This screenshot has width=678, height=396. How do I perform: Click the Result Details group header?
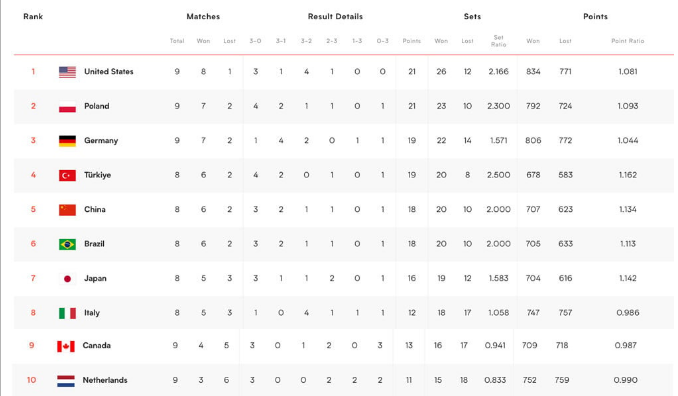[335, 16]
